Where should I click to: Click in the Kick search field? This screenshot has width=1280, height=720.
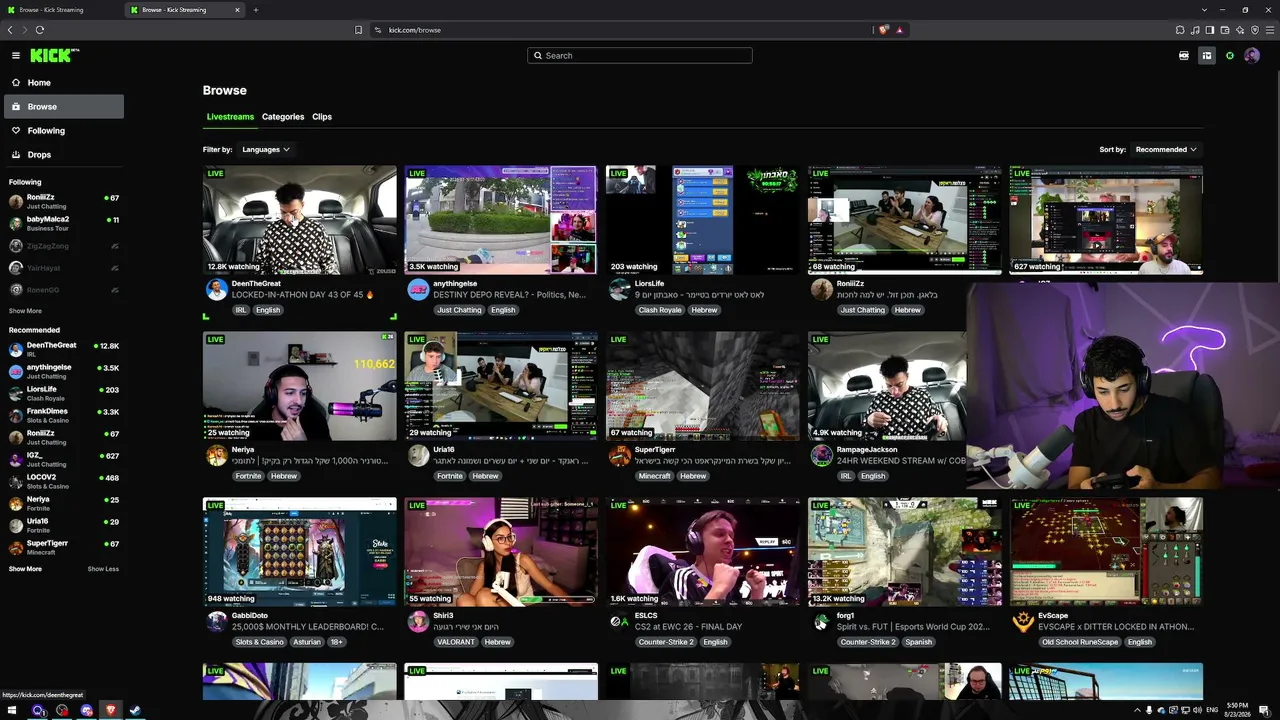tap(640, 56)
